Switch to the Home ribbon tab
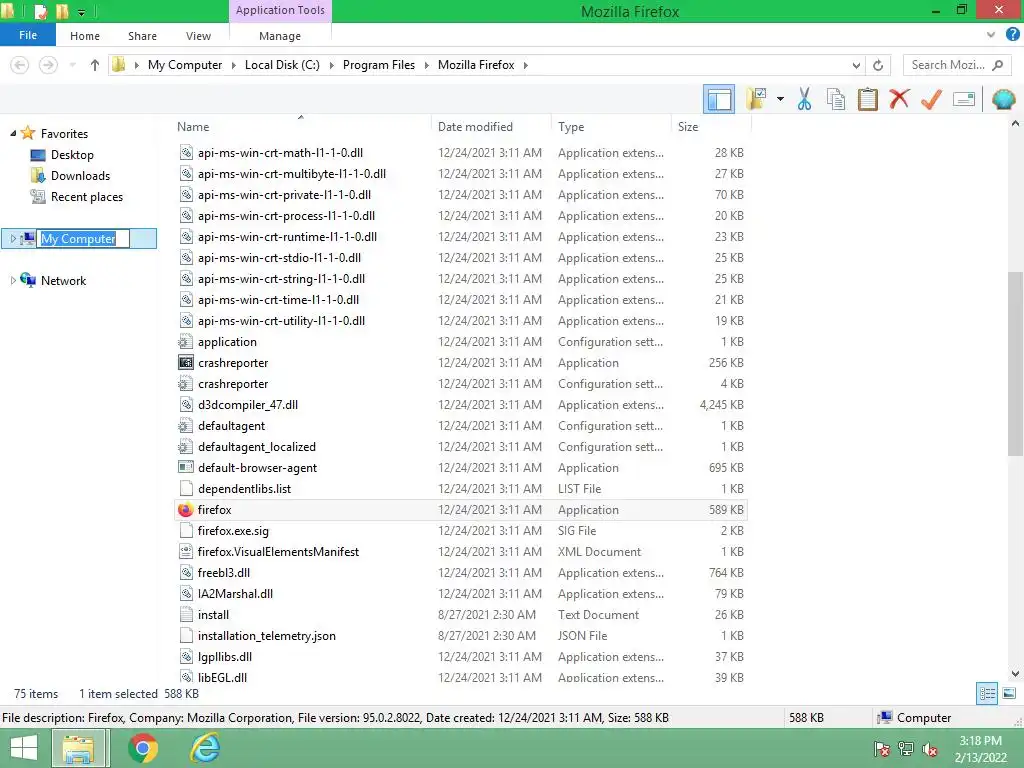Image resolution: width=1024 pixels, height=768 pixels. tap(85, 36)
